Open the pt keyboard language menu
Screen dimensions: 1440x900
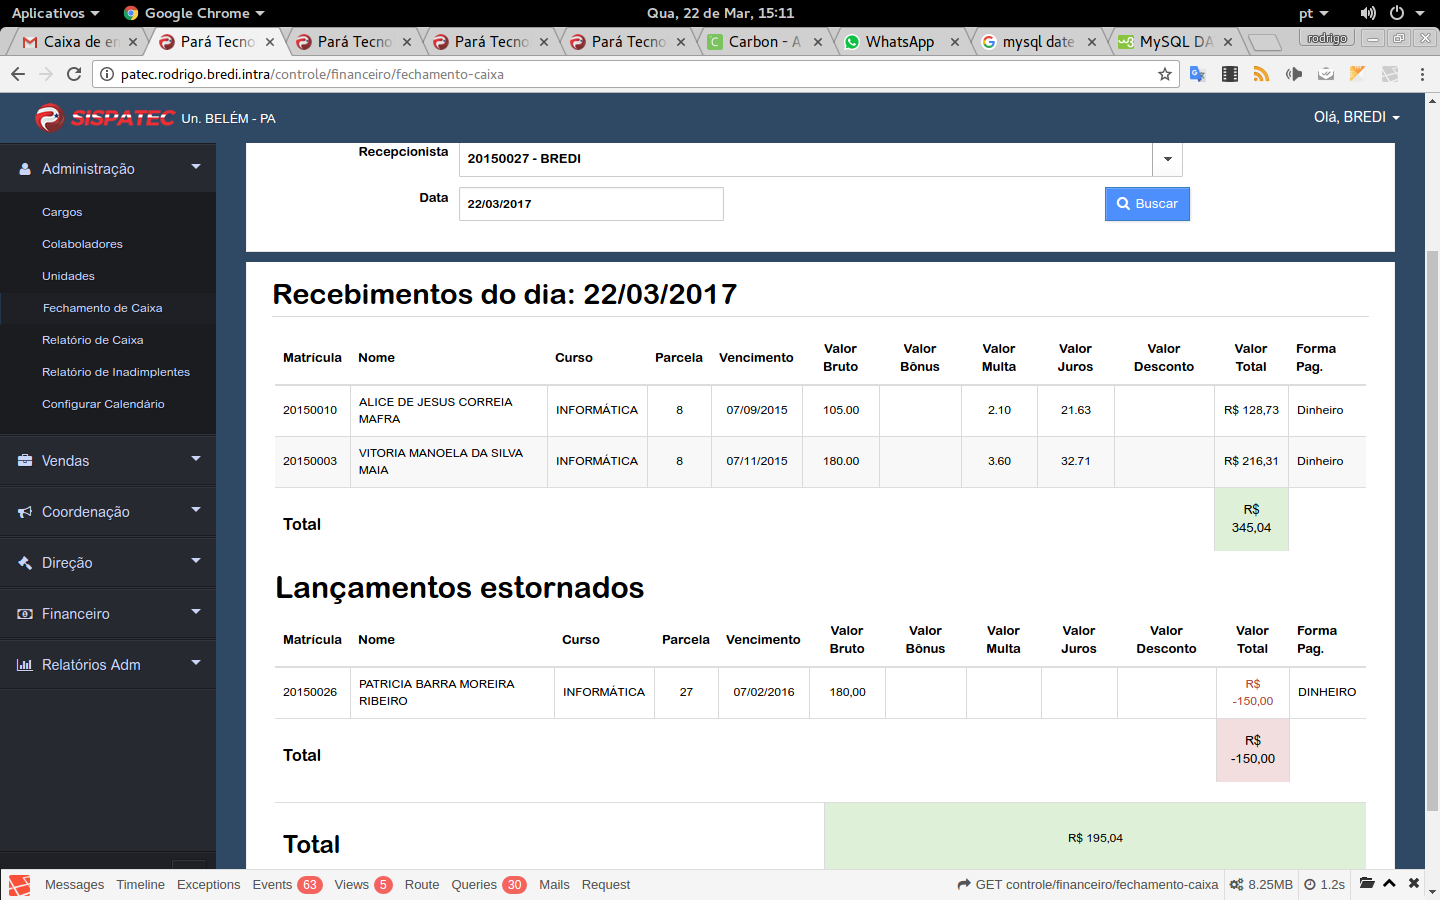(1313, 13)
